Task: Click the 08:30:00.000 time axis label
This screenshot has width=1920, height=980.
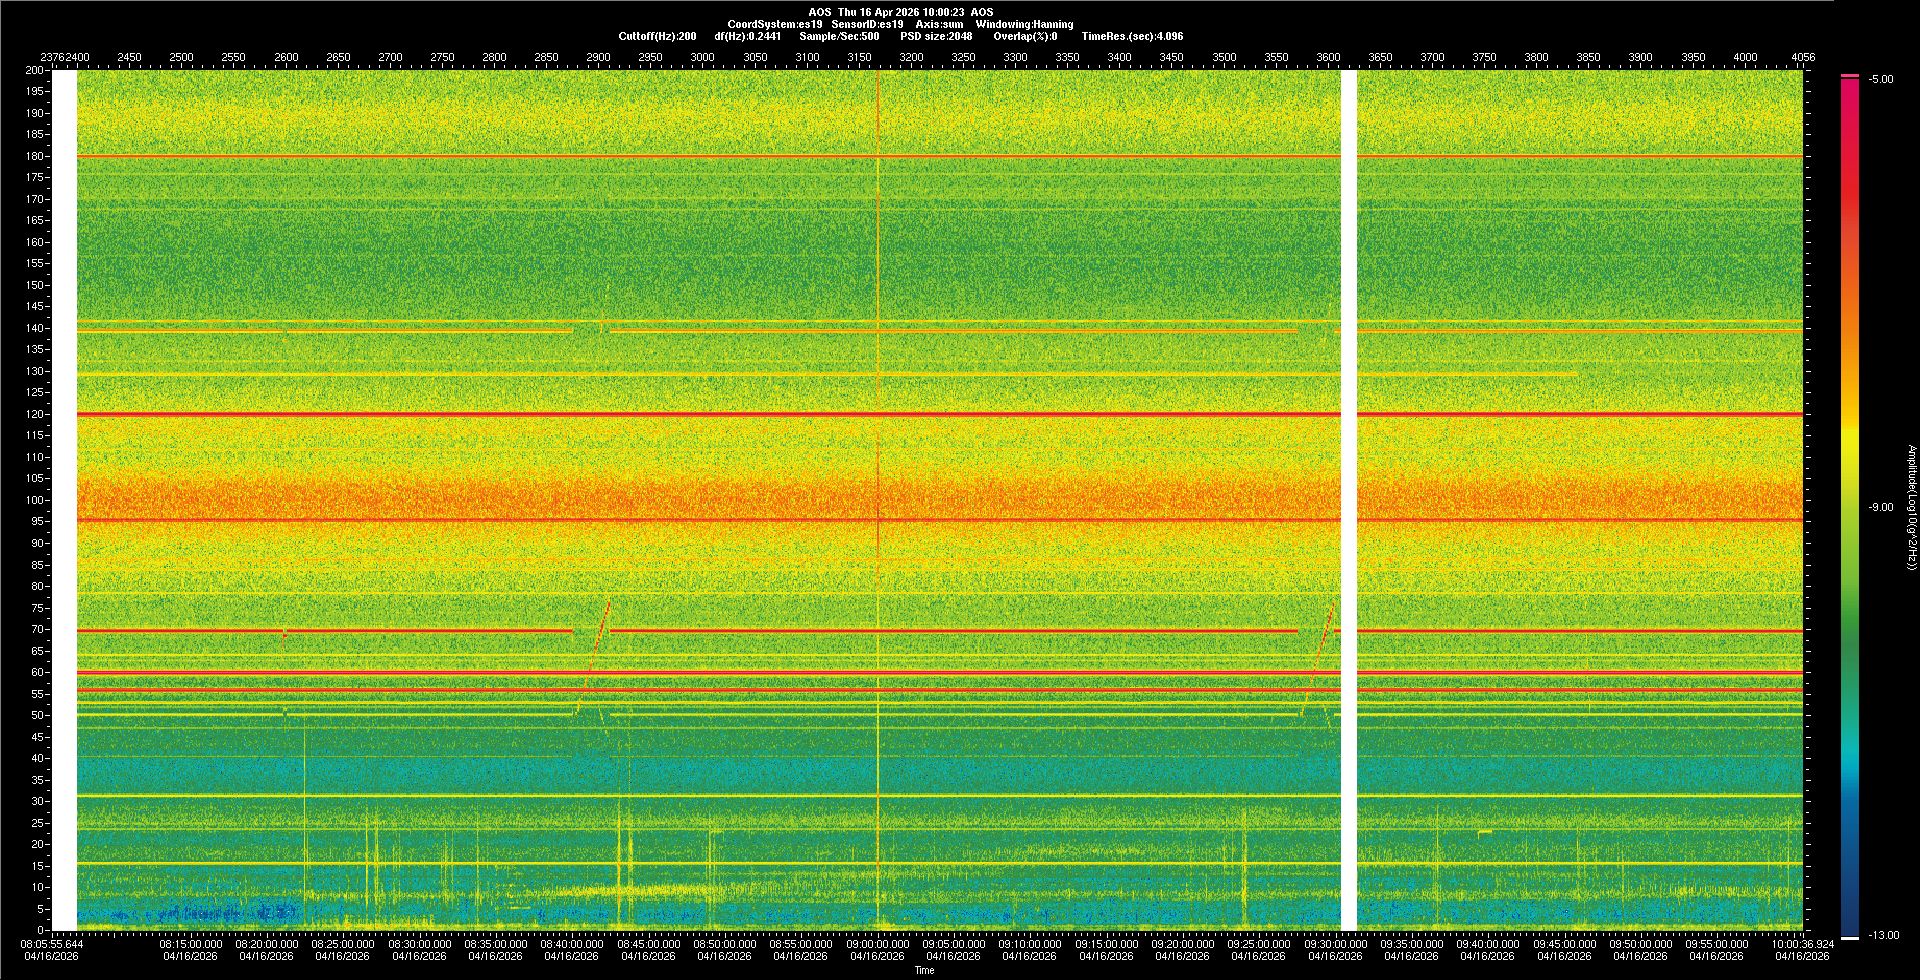Action: pos(420,943)
